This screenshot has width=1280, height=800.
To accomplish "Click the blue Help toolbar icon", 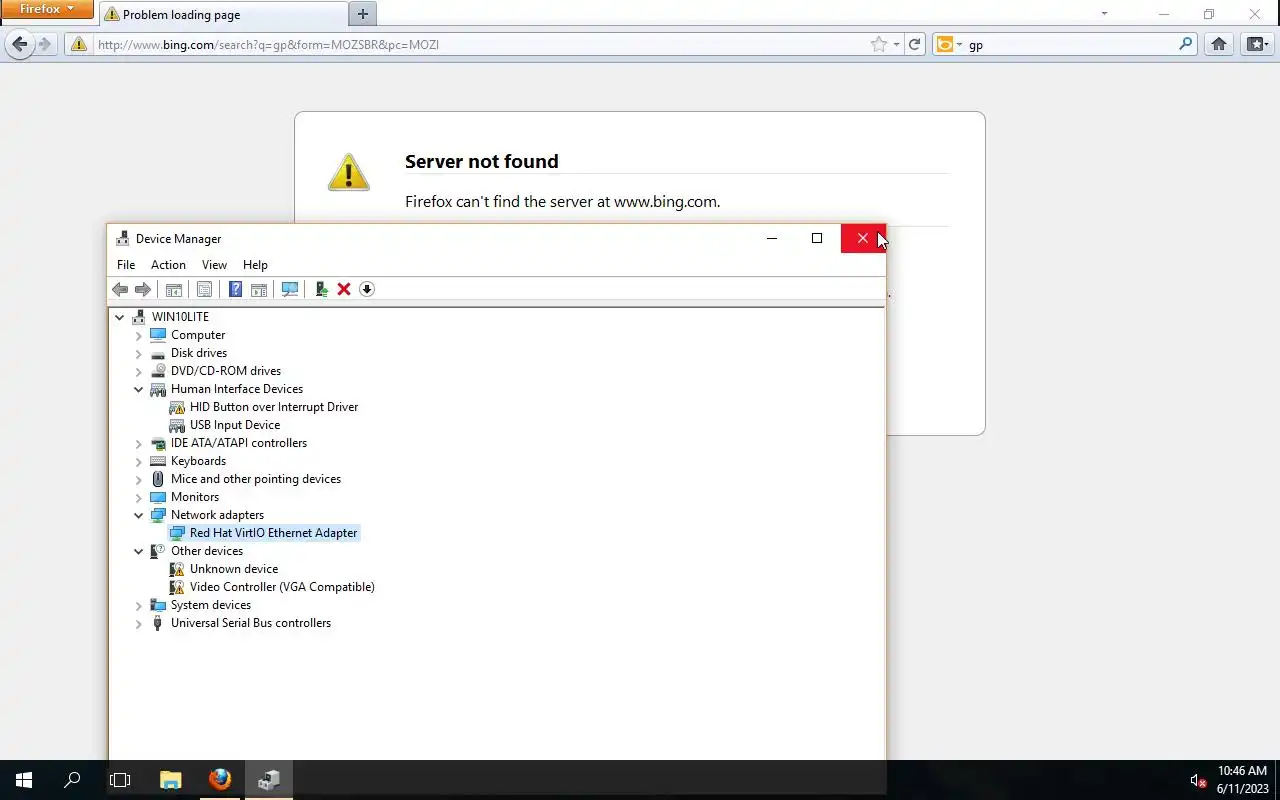I will click(235, 289).
